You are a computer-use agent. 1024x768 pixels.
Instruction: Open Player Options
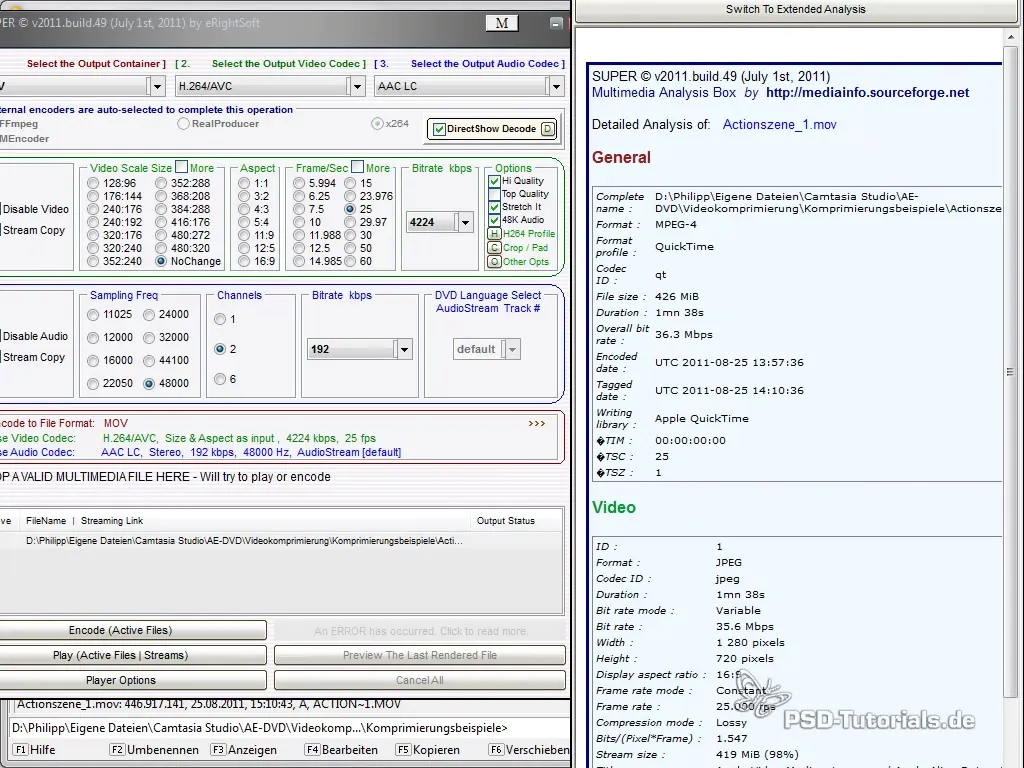(121, 680)
